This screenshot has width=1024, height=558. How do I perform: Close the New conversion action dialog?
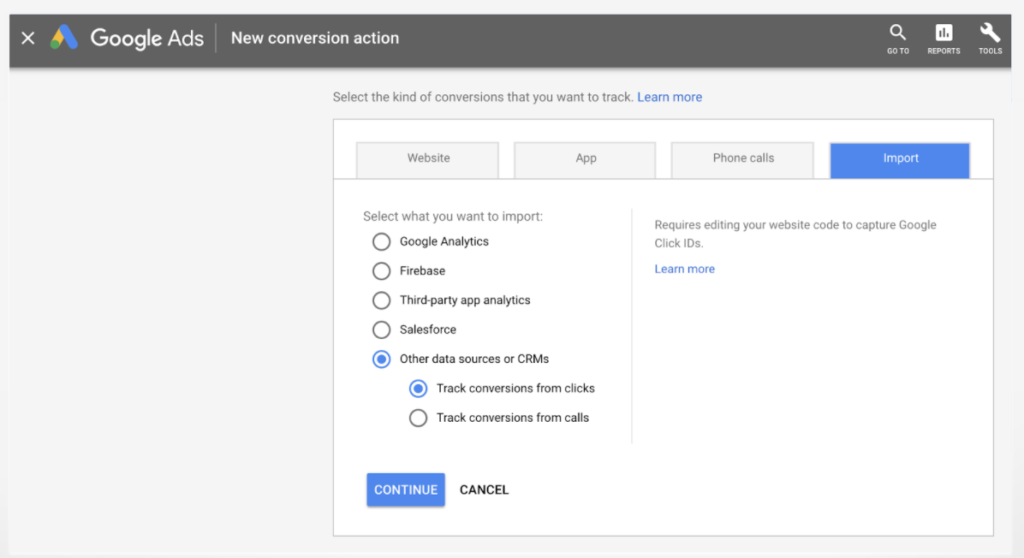click(x=28, y=38)
